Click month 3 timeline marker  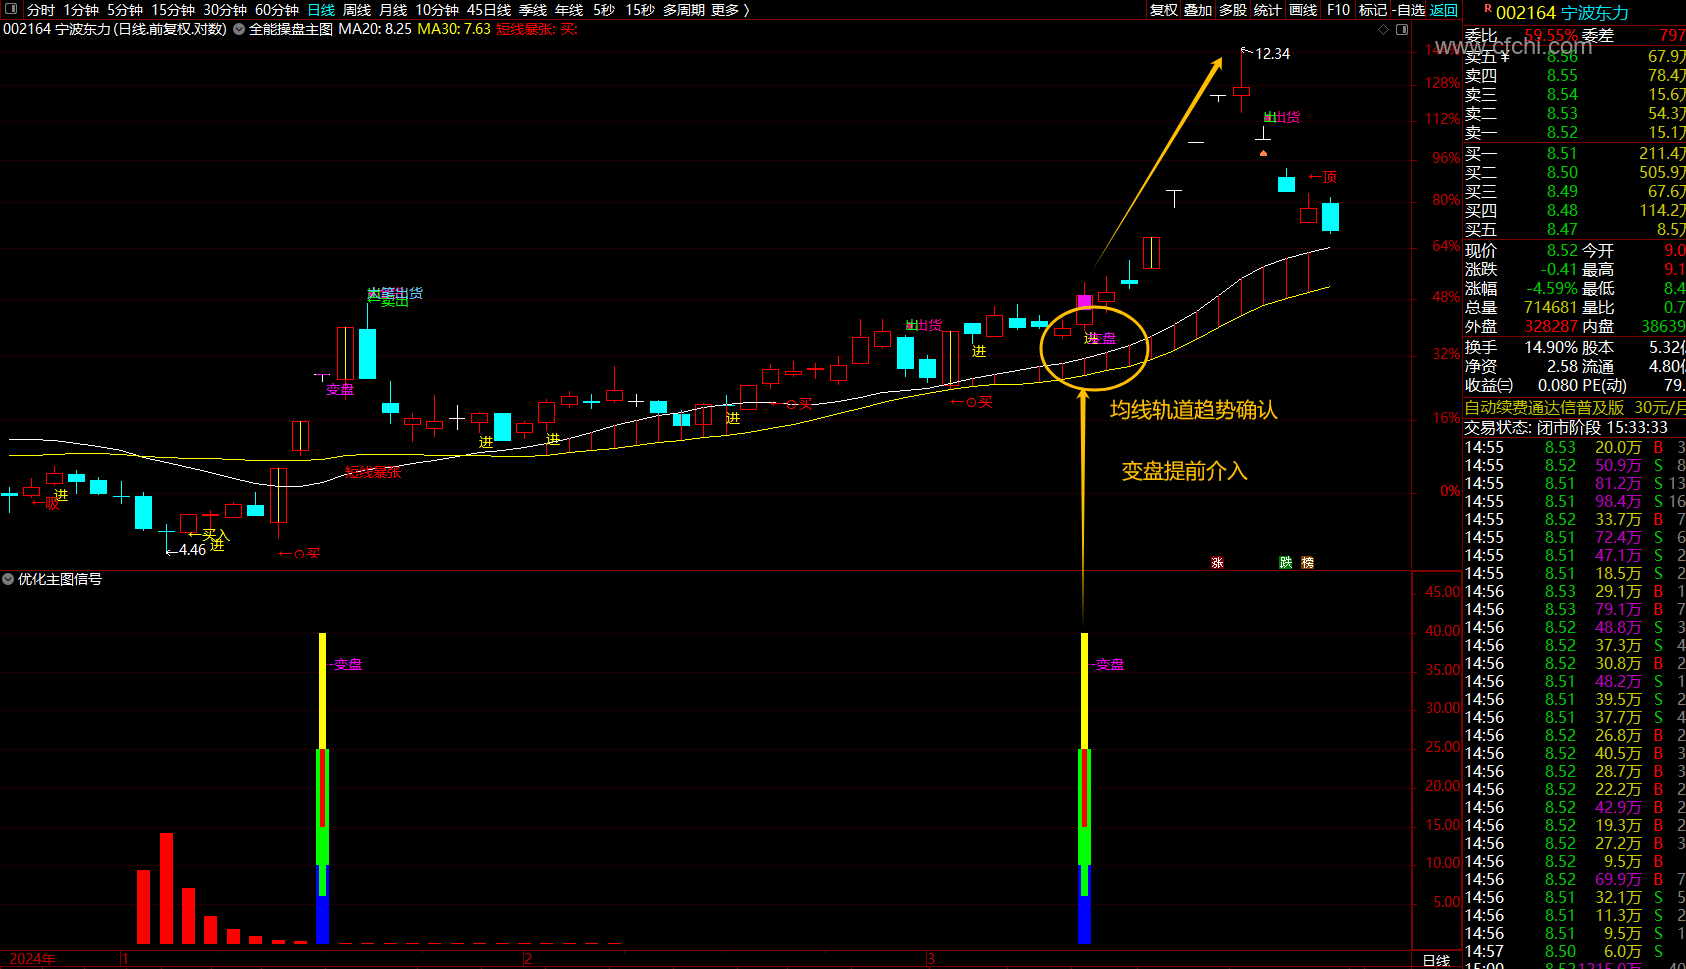pyautogui.click(x=930, y=959)
